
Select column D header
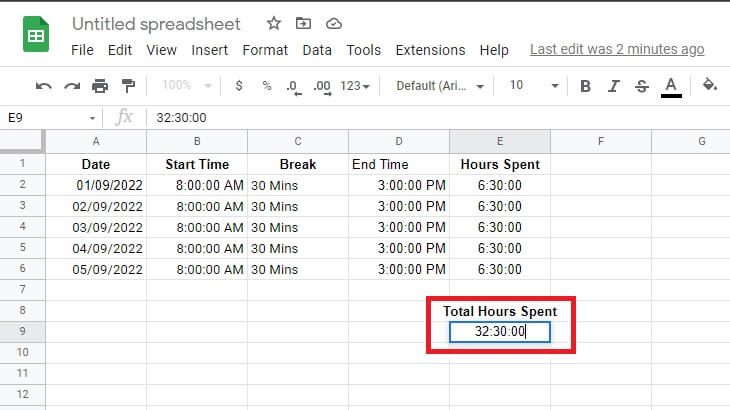399,141
